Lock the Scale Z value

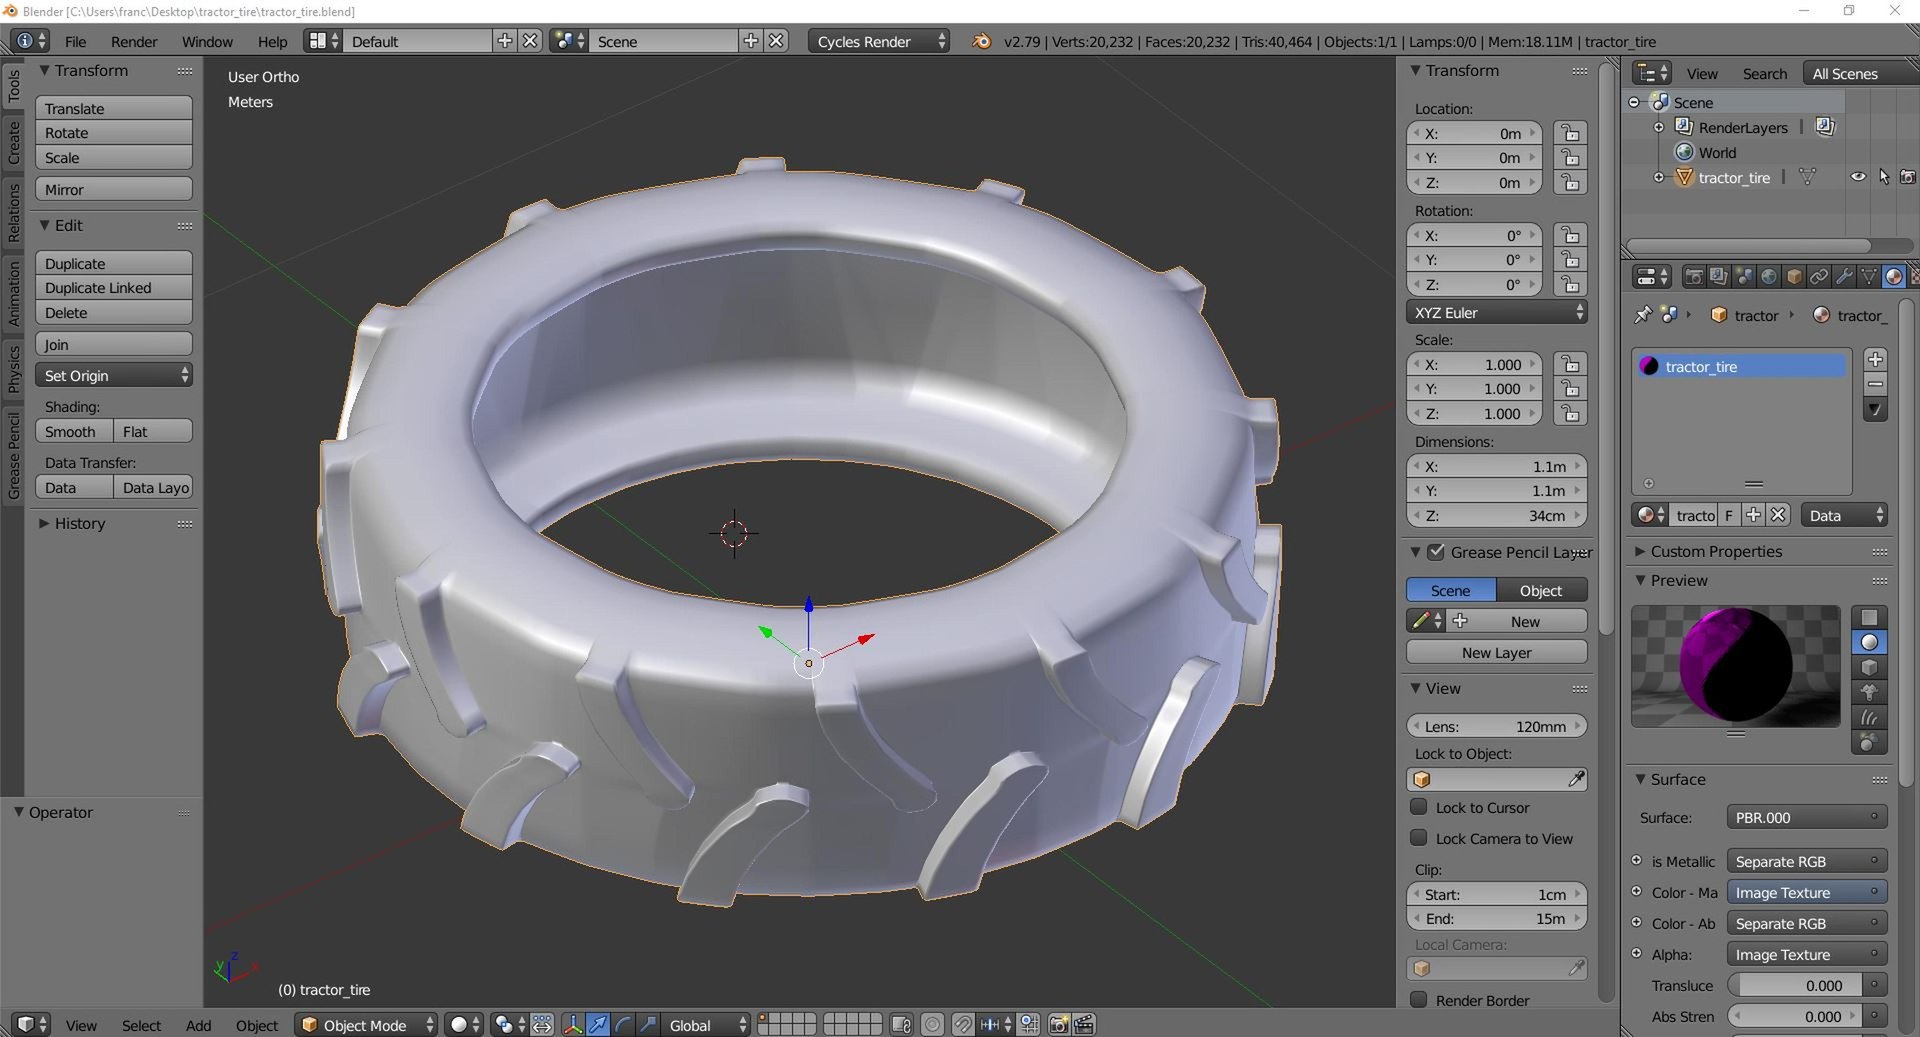click(1570, 413)
